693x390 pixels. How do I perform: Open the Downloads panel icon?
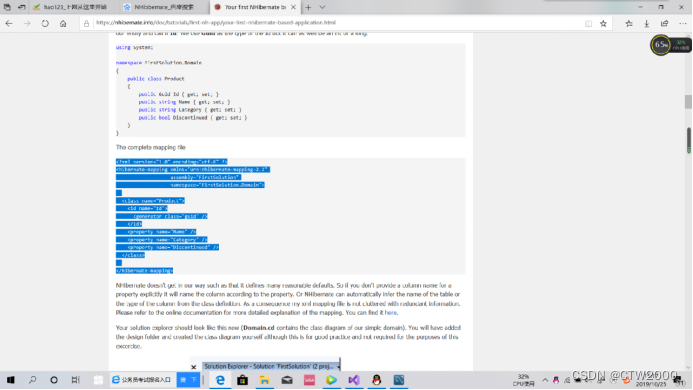tap(647, 24)
